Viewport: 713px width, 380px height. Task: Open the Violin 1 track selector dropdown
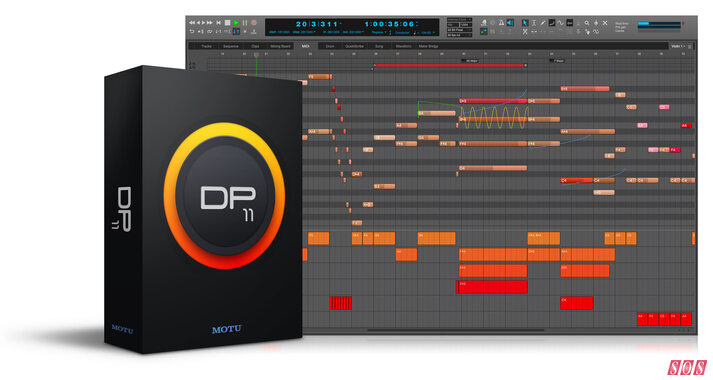tap(677, 46)
